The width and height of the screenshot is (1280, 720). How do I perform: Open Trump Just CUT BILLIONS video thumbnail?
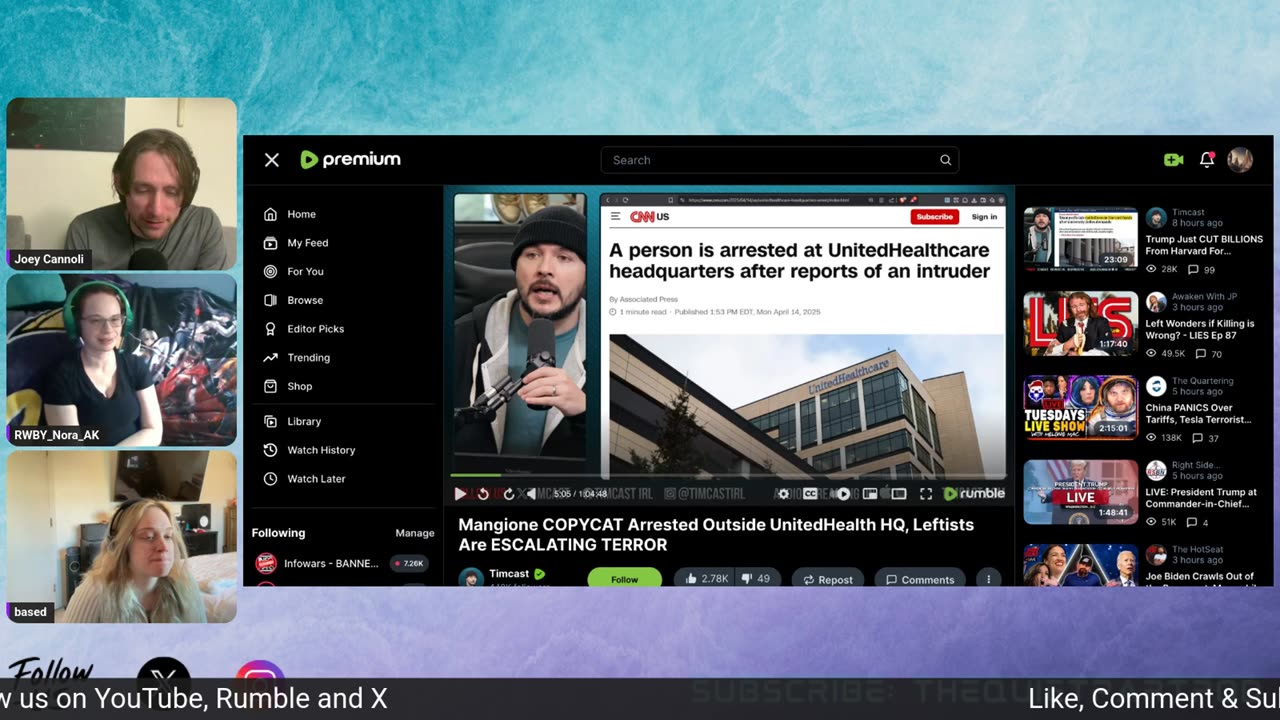coord(1080,238)
